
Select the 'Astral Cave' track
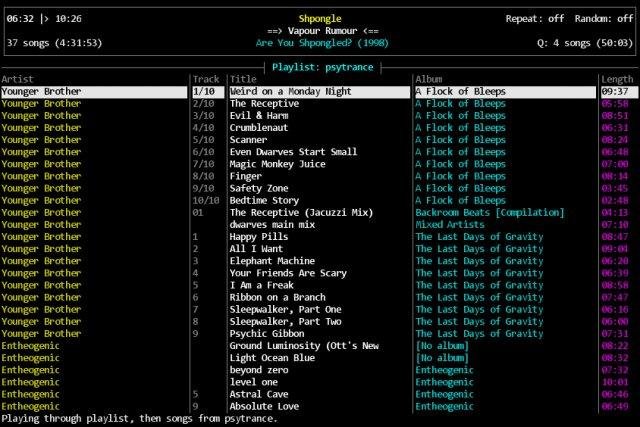tap(259, 394)
